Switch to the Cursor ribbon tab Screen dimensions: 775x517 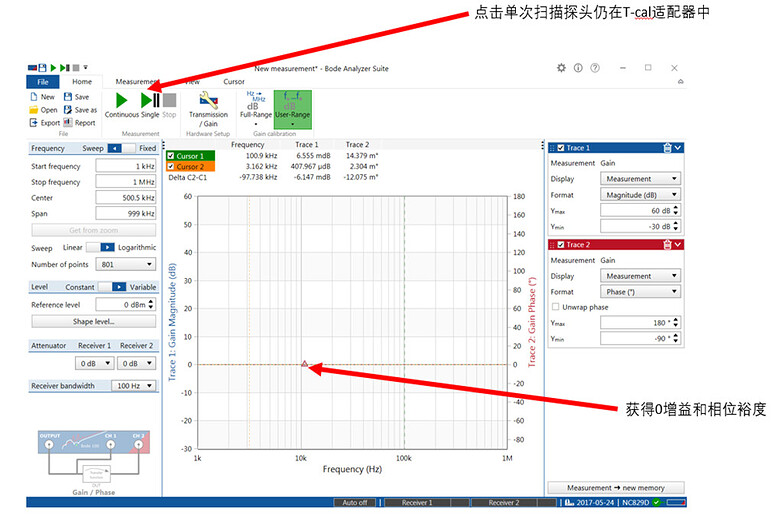[x=233, y=82]
